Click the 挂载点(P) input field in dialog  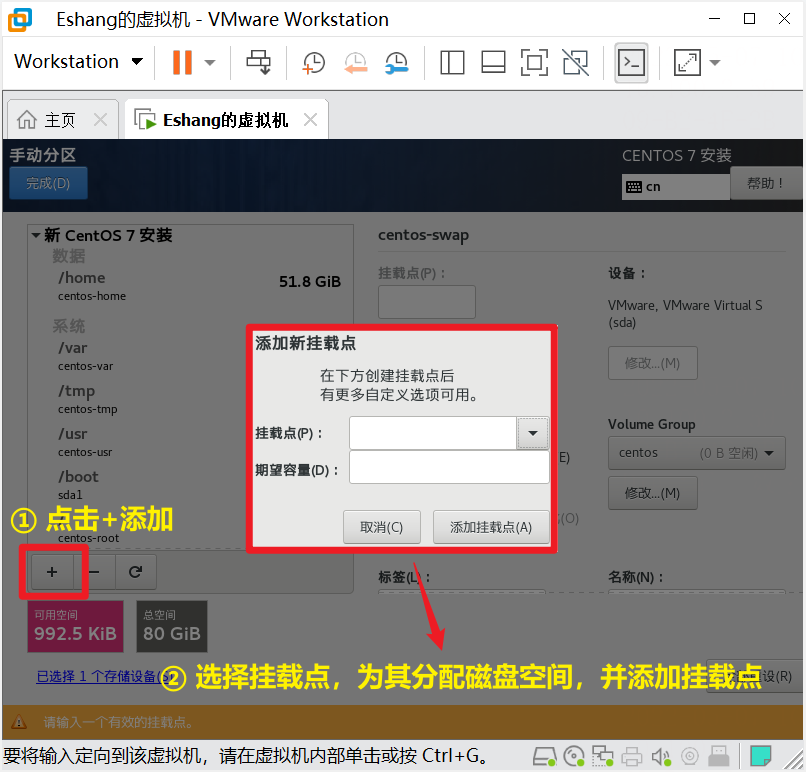click(x=433, y=433)
